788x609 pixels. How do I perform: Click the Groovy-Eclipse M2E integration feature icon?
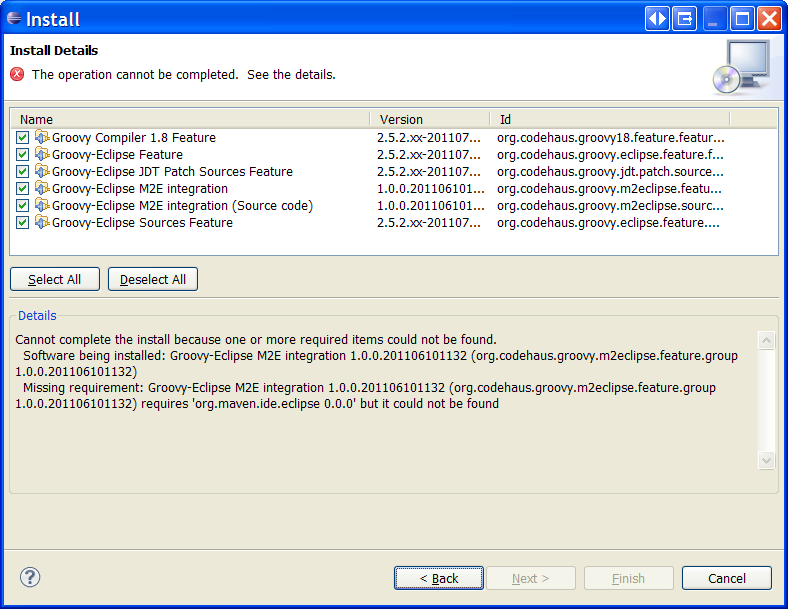pos(42,188)
